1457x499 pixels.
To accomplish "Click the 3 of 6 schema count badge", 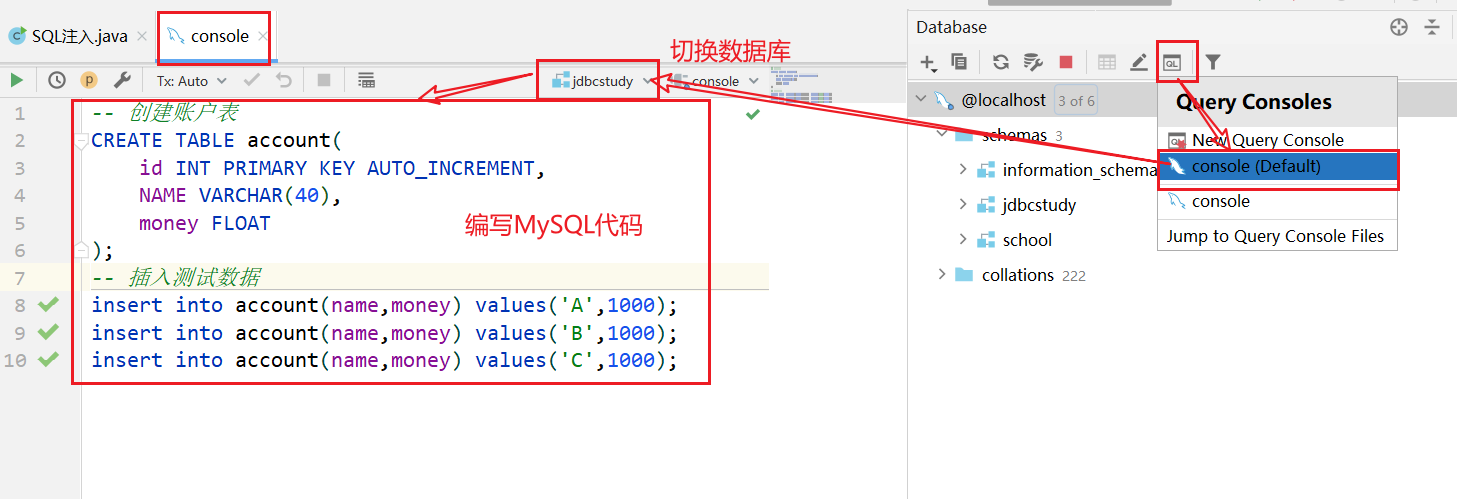I will click(1076, 100).
